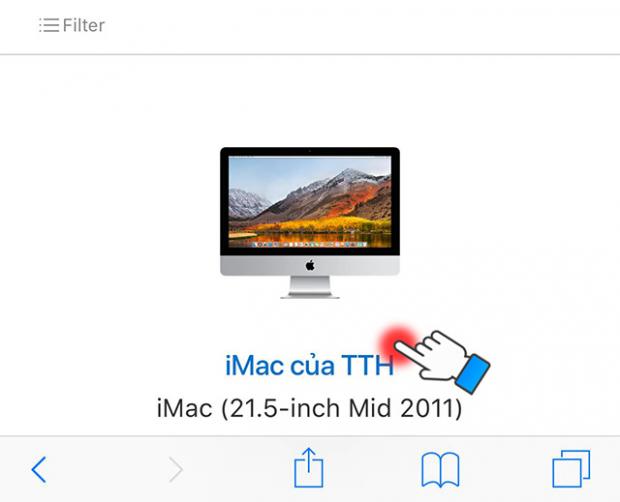Tap the grayed forward chevron

pos(175,469)
